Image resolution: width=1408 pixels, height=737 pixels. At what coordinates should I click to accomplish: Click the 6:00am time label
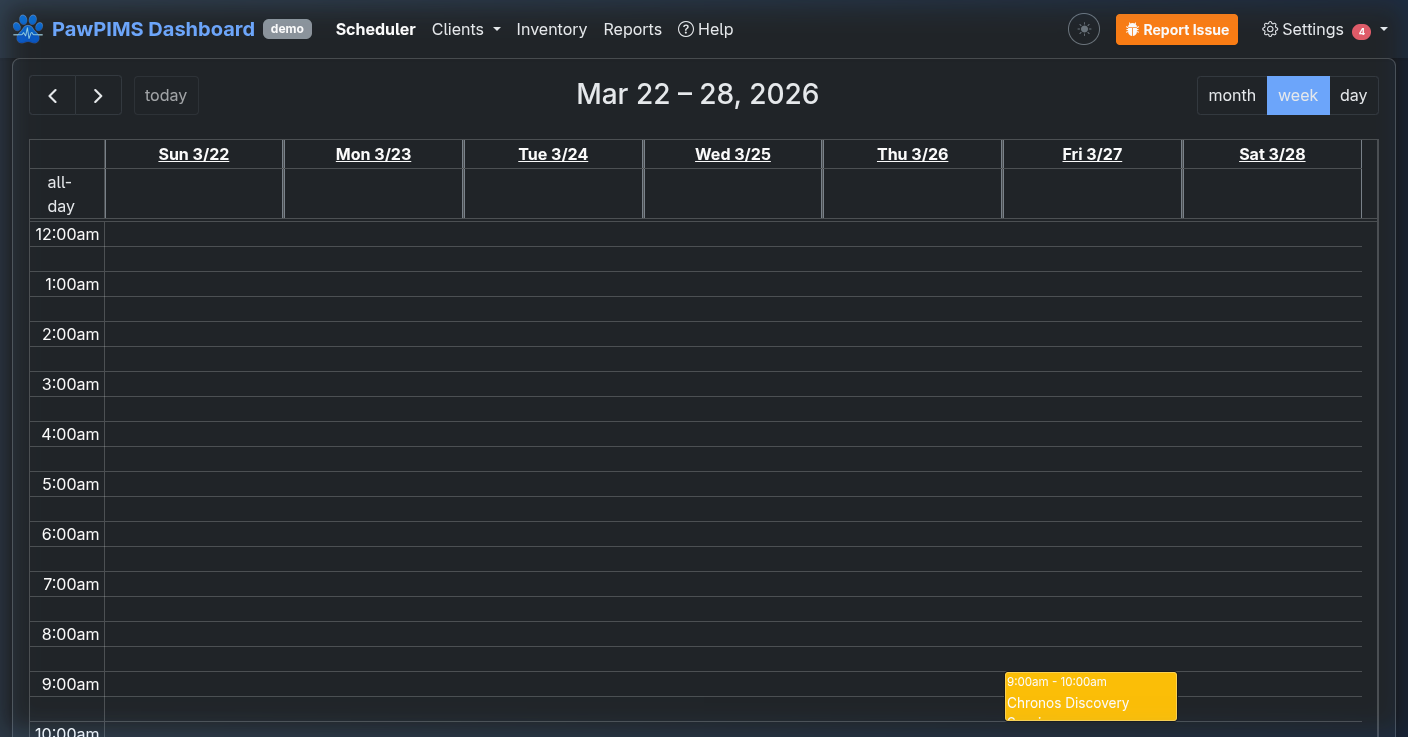tap(70, 534)
